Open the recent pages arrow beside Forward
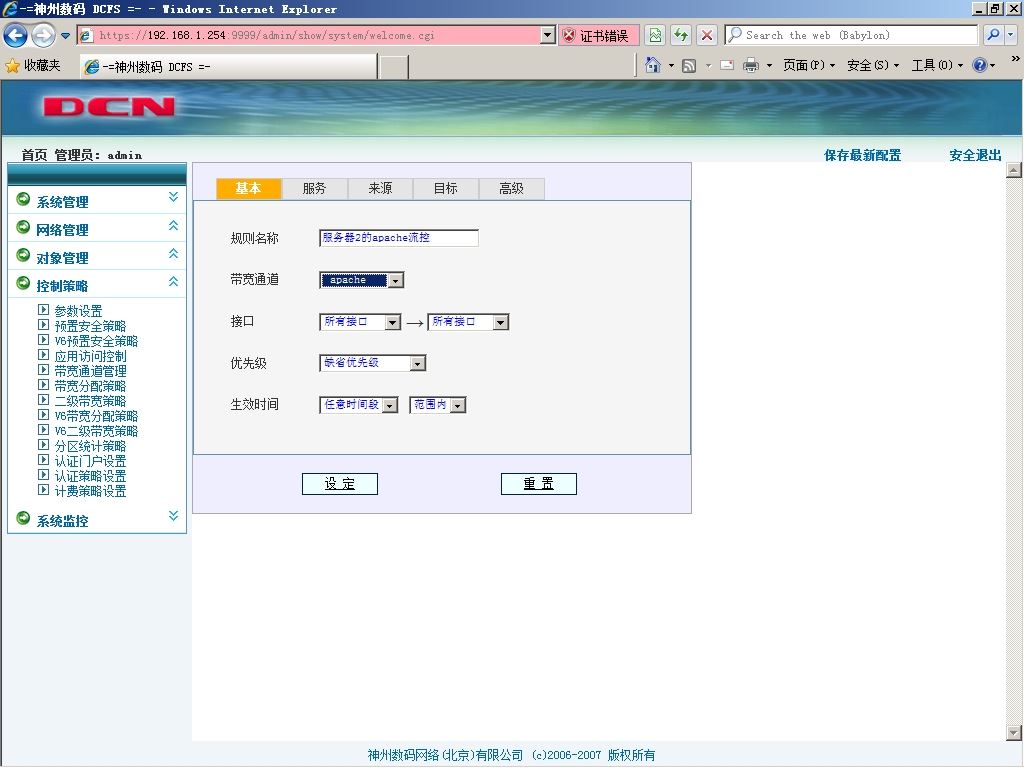The height and width of the screenshot is (768, 1024). coord(65,36)
